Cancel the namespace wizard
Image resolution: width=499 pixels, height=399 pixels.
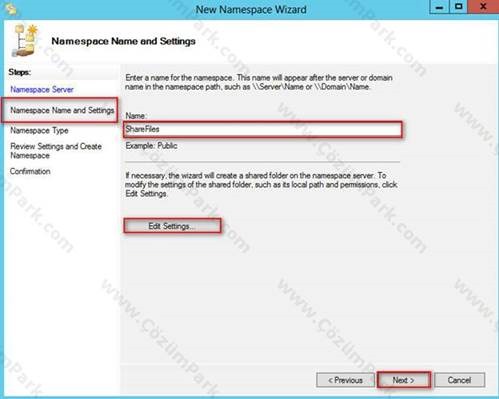459,380
